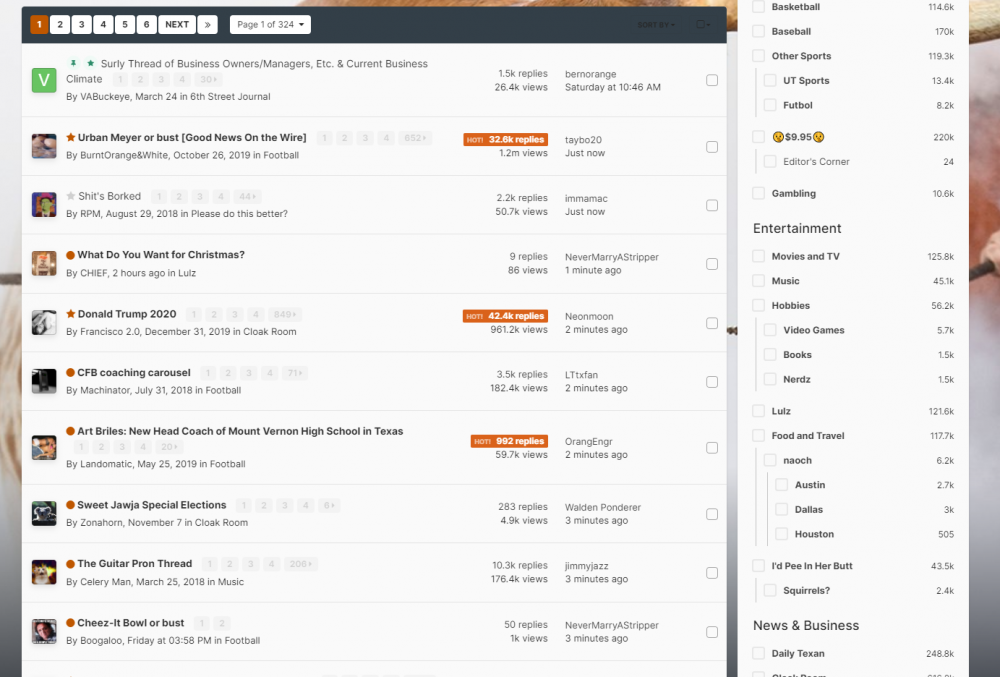Open the Cheez-It Bowl or bust thread
The height and width of the screenshot is (677, 1000).
pyautogui.click(x=131, y=623)
